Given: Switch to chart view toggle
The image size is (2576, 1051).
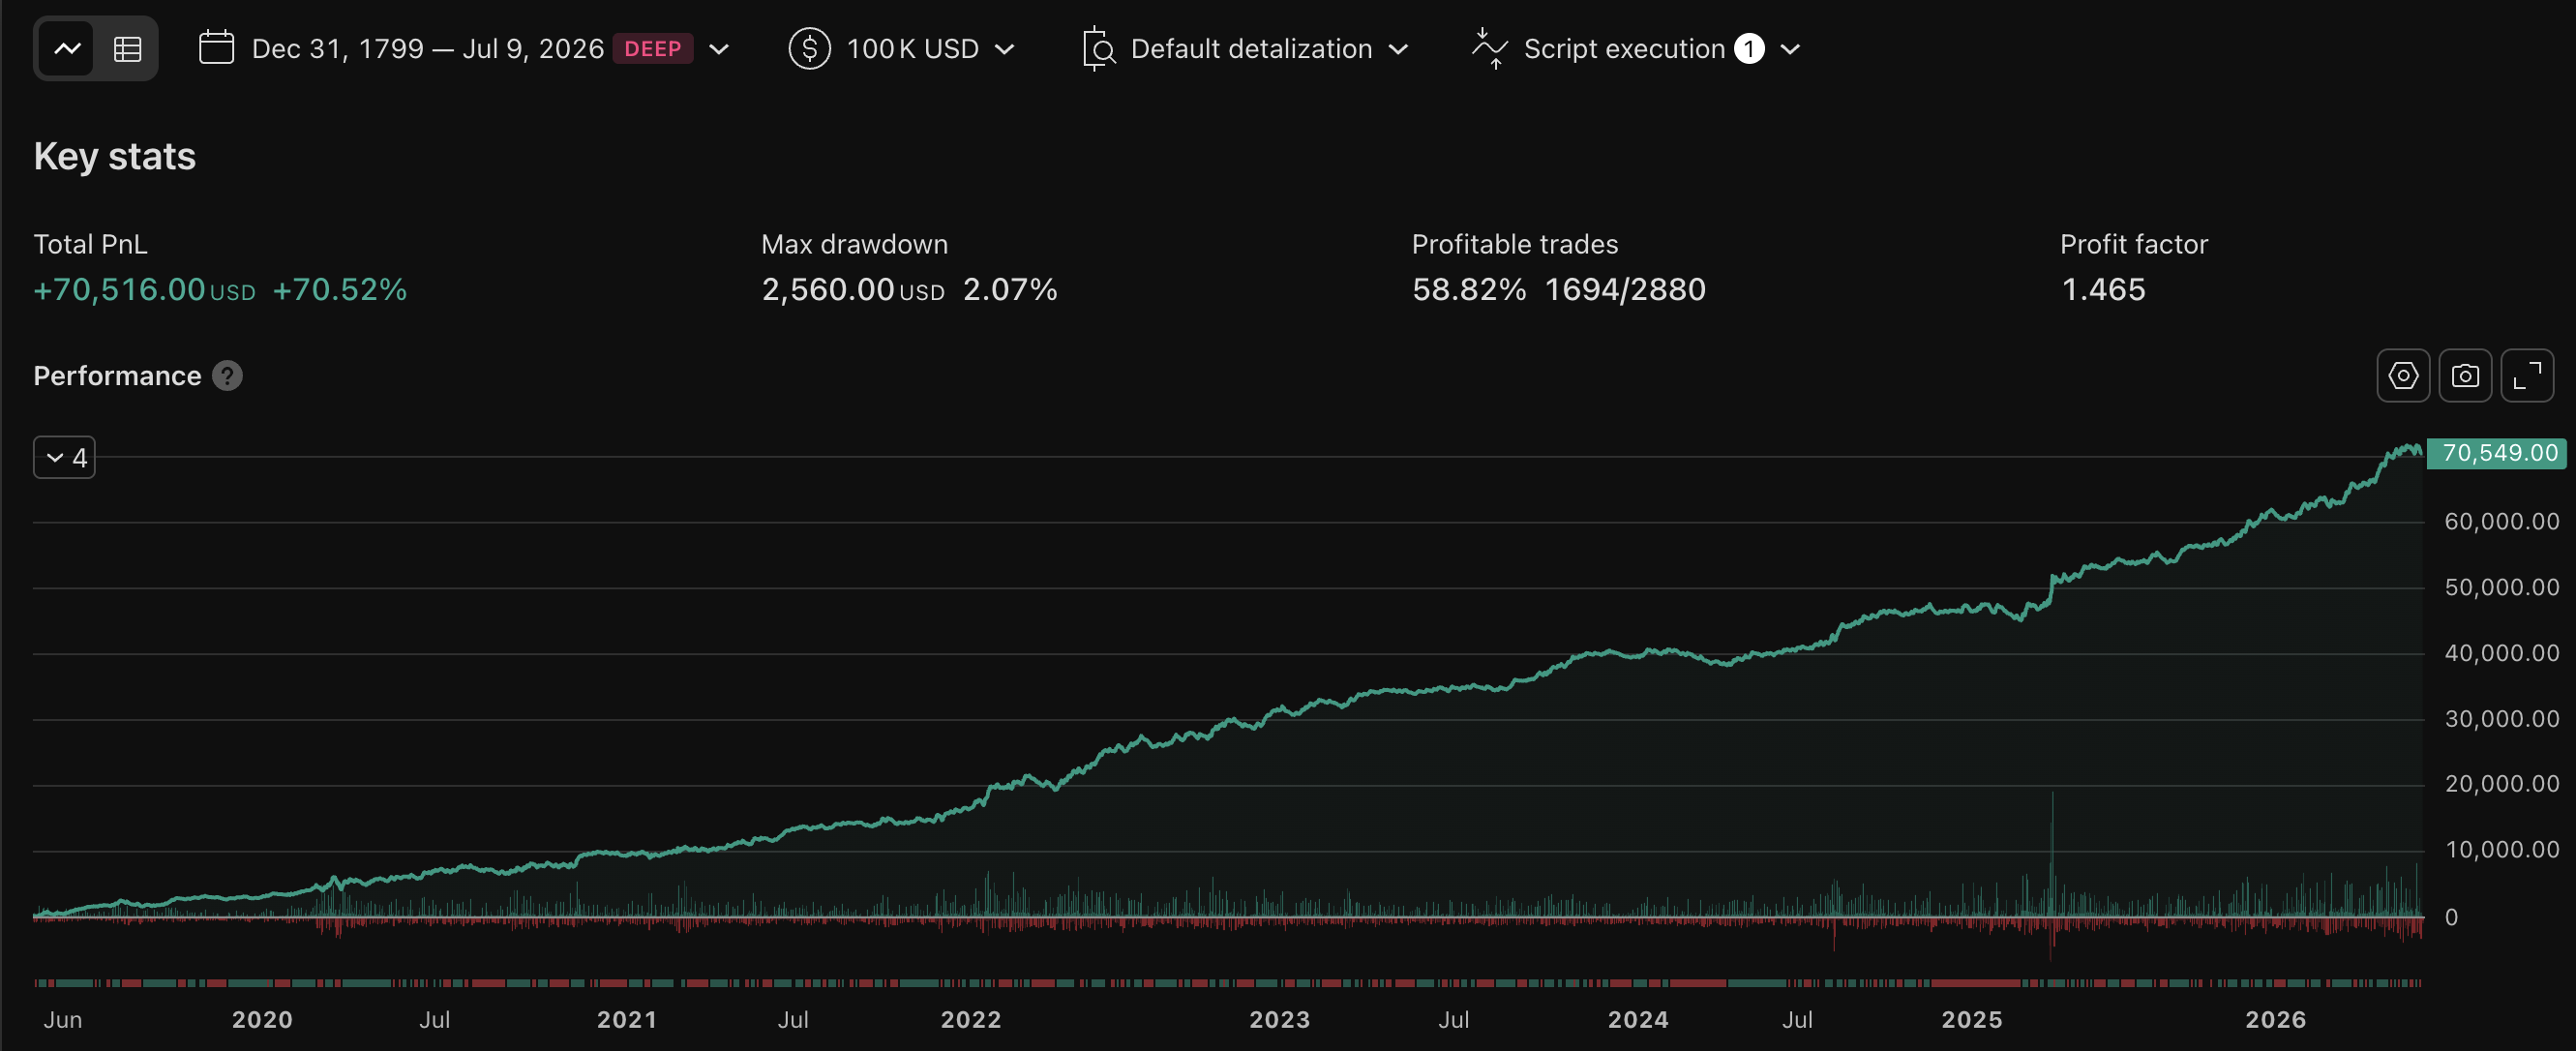Looking at the screenshot, I should [67, 48].
